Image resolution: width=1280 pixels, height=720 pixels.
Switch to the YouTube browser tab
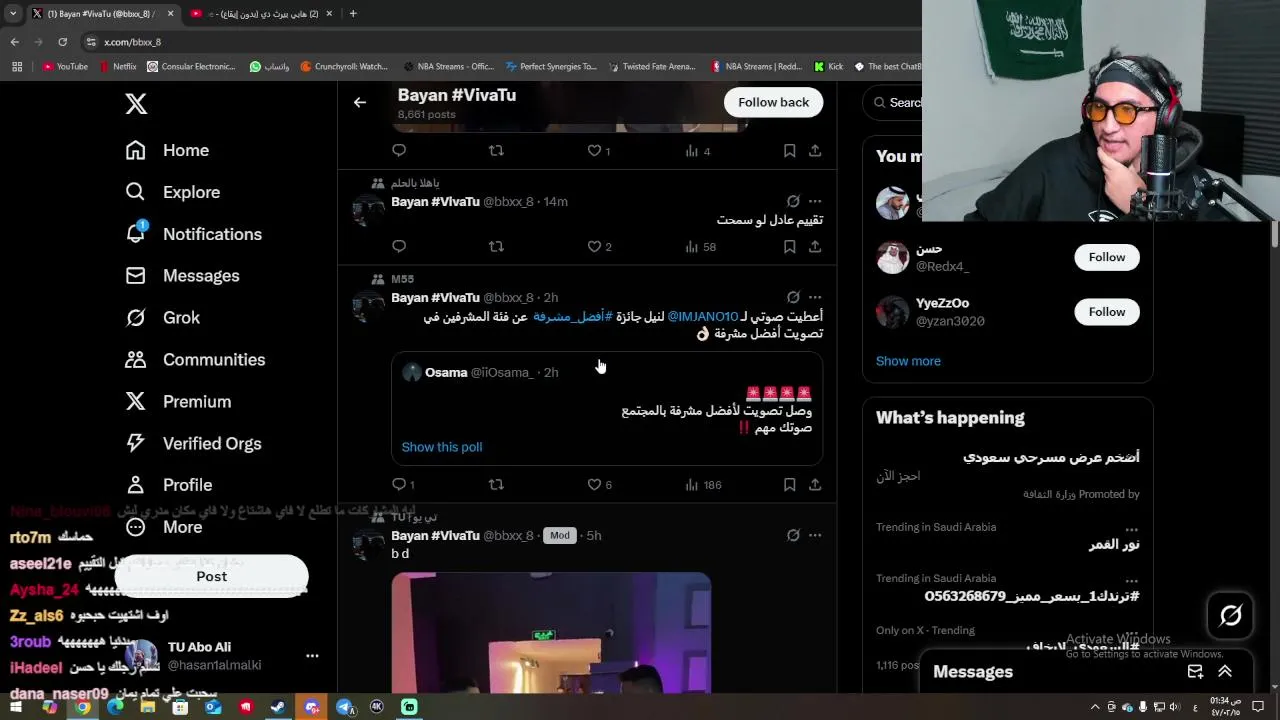pyautogui.click(x=262, y=14)
